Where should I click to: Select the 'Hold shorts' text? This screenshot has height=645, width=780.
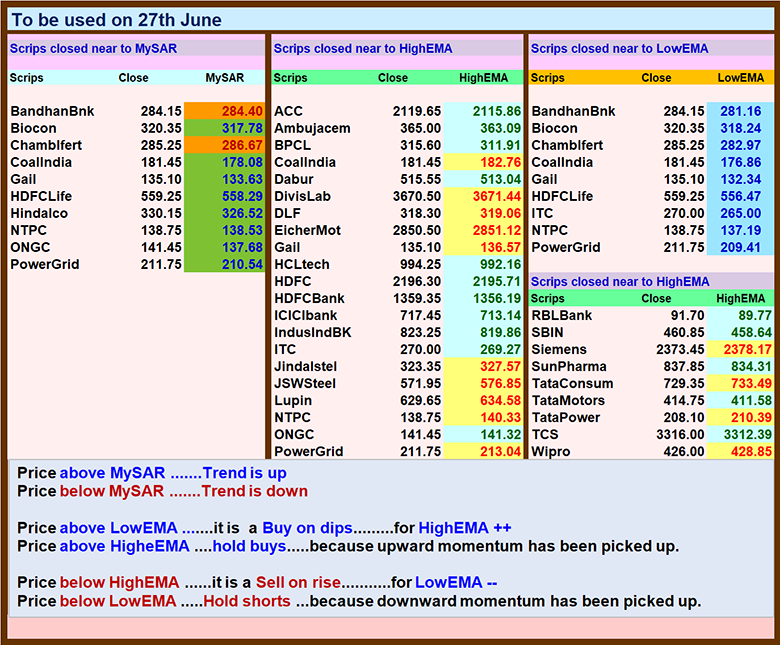[247, 601]
